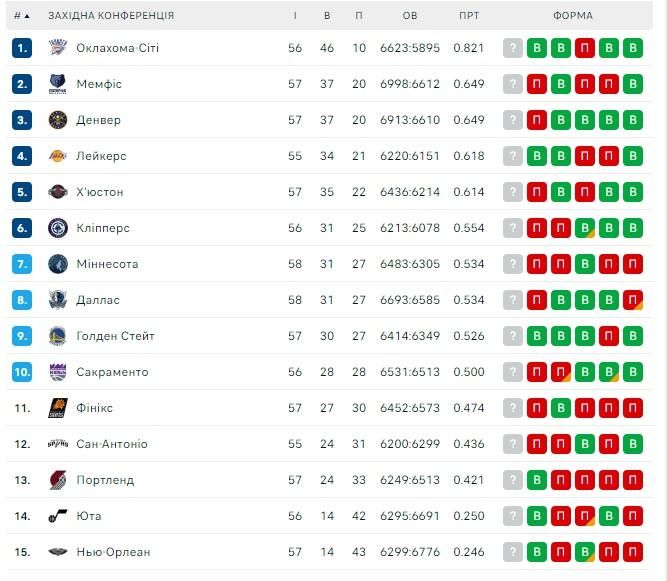The image size is (667, 581).
Task: Click the ФОРМА column header
Action: tap(572, 16)
